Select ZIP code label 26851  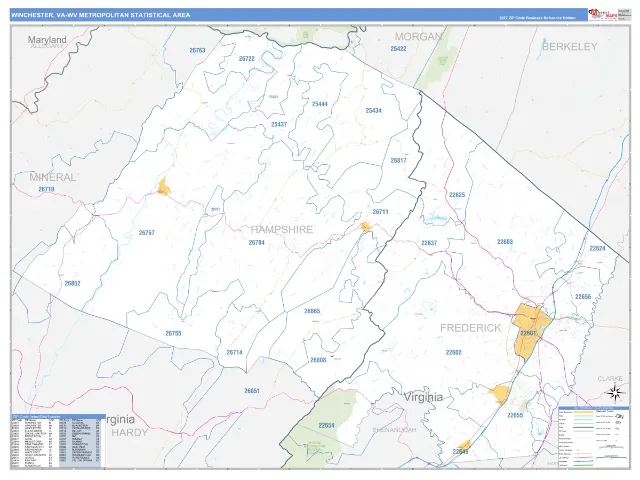click(252, 391)
